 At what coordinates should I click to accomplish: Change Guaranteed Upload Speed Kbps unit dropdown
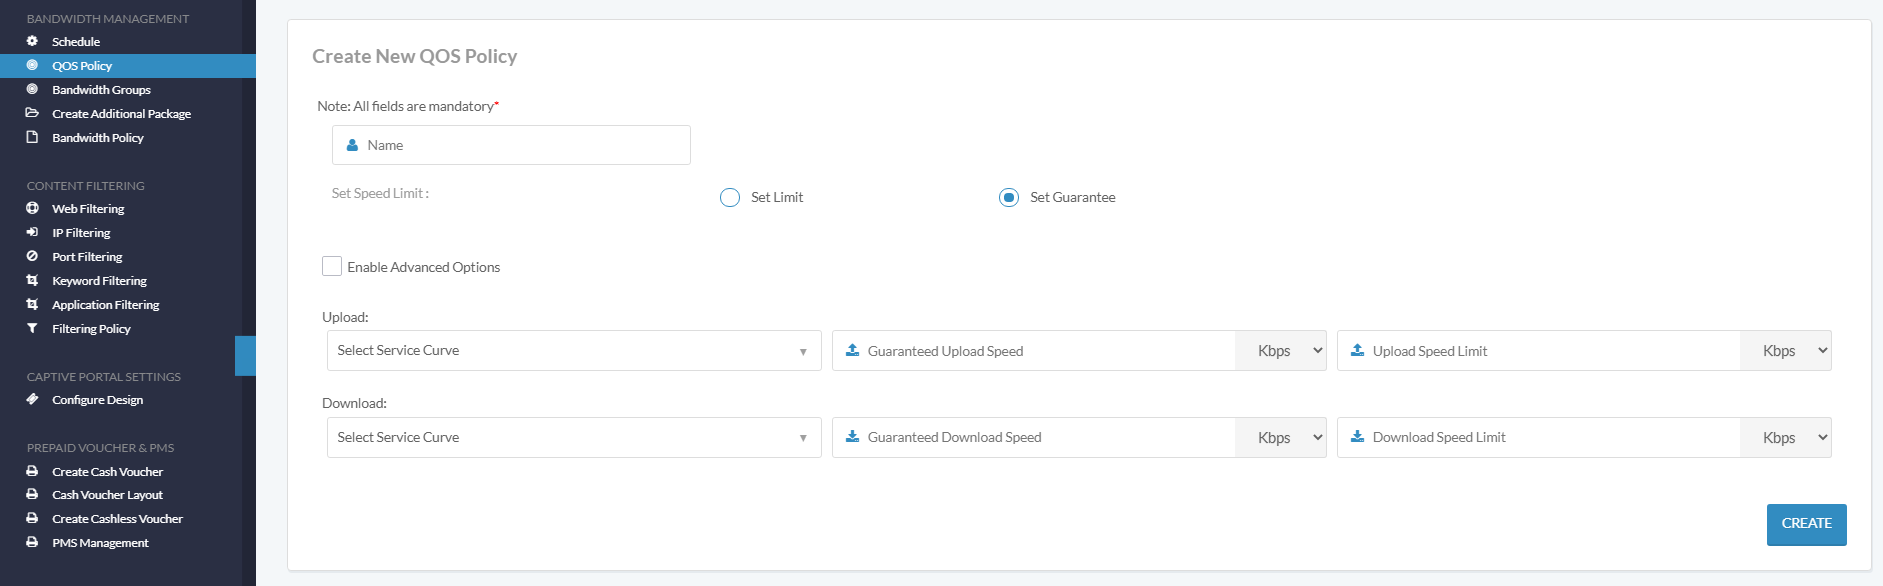1281,351
